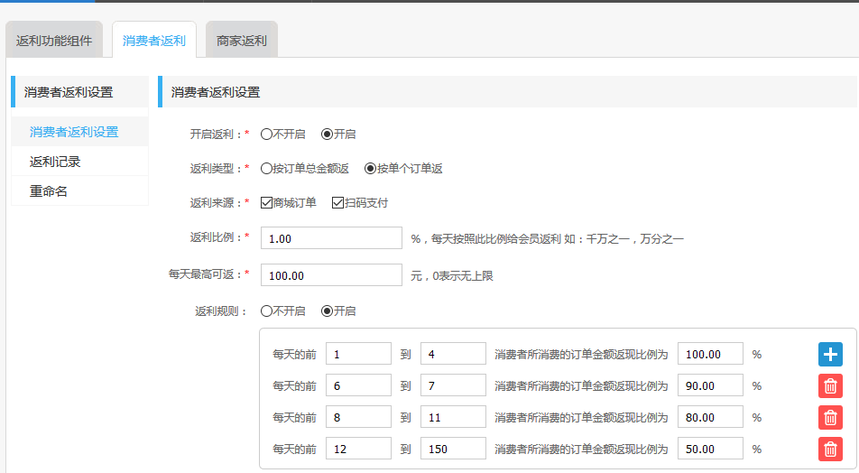Toggle the 扫码支付 checkbox
The image size is (859, 473).
coord(338,203)
